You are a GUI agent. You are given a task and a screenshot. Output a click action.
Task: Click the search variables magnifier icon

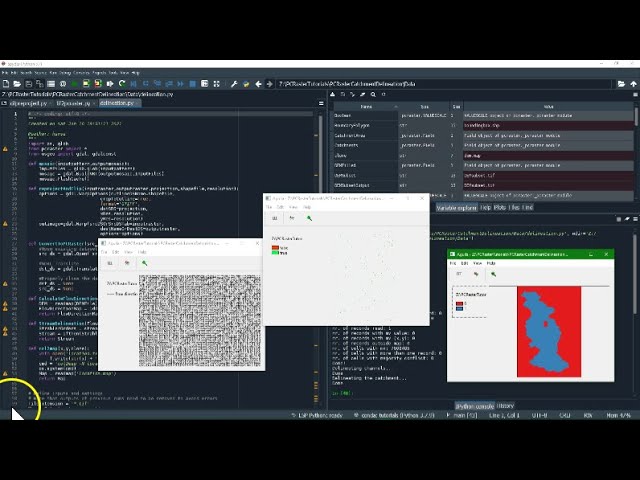pyautogui.click(x=373, y=94)
